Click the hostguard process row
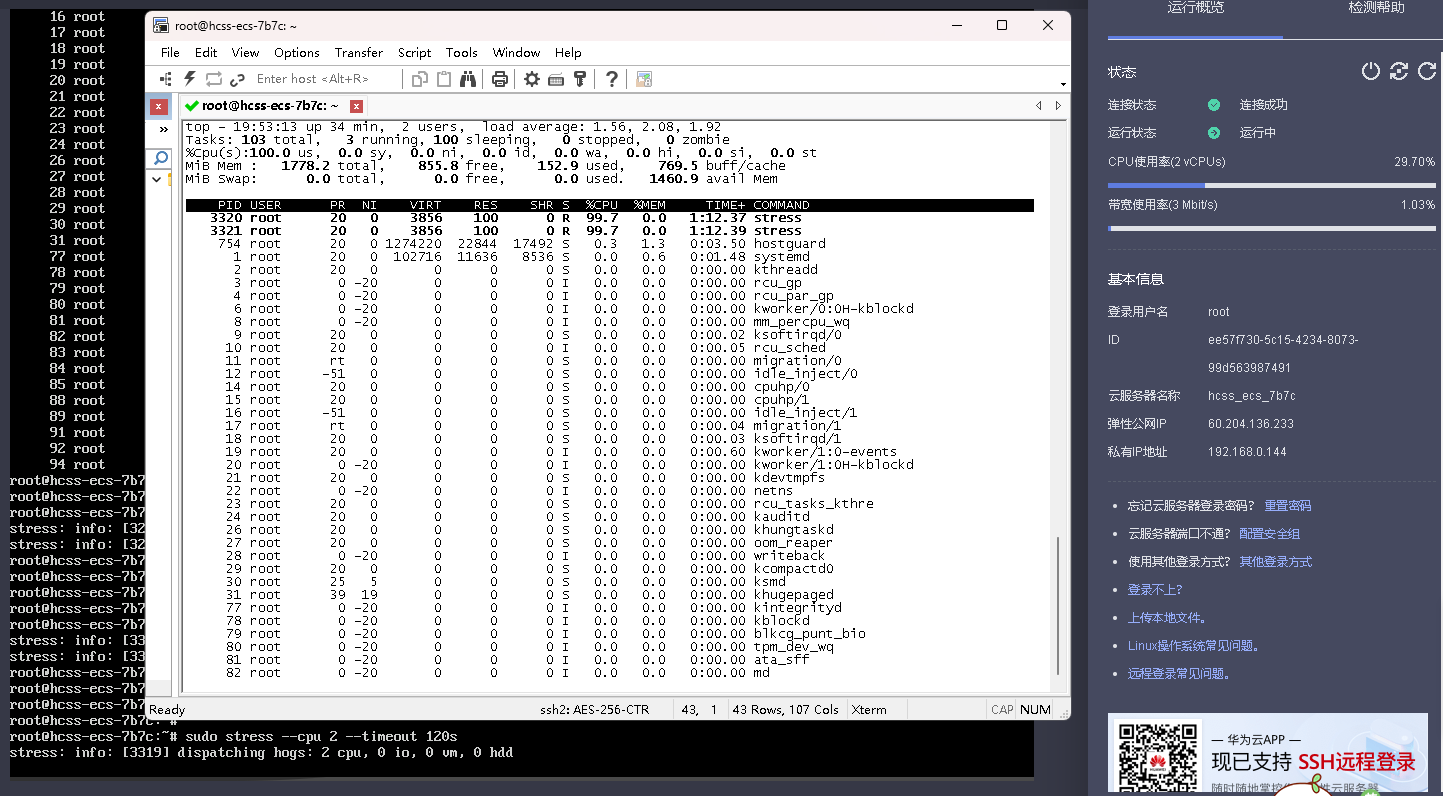 click(608, 244)
